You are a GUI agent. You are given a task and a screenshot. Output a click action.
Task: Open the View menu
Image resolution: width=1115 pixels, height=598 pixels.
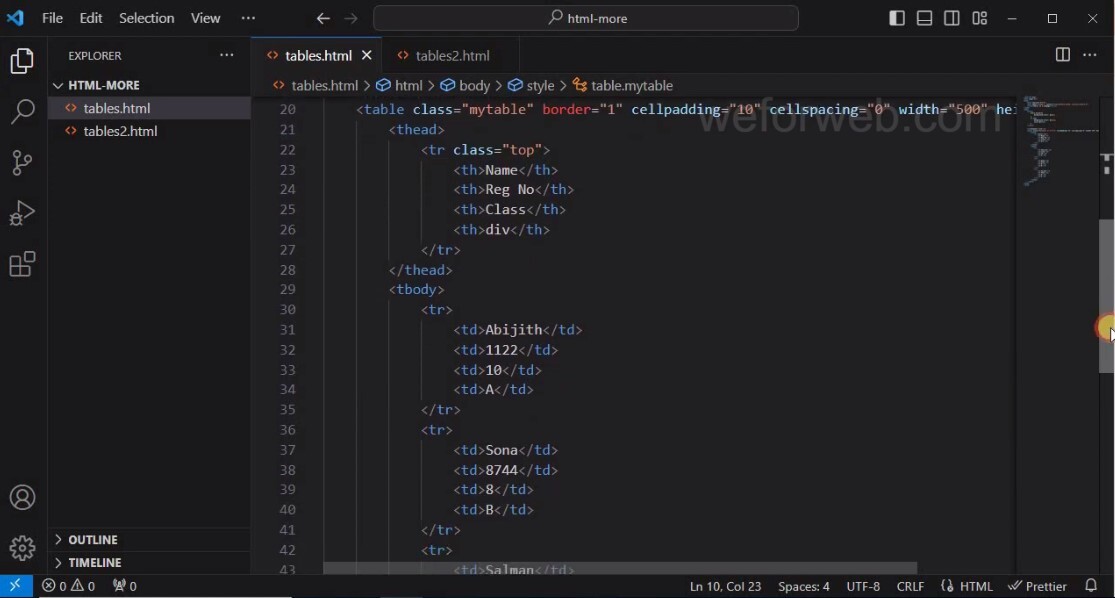pos(205,17)
